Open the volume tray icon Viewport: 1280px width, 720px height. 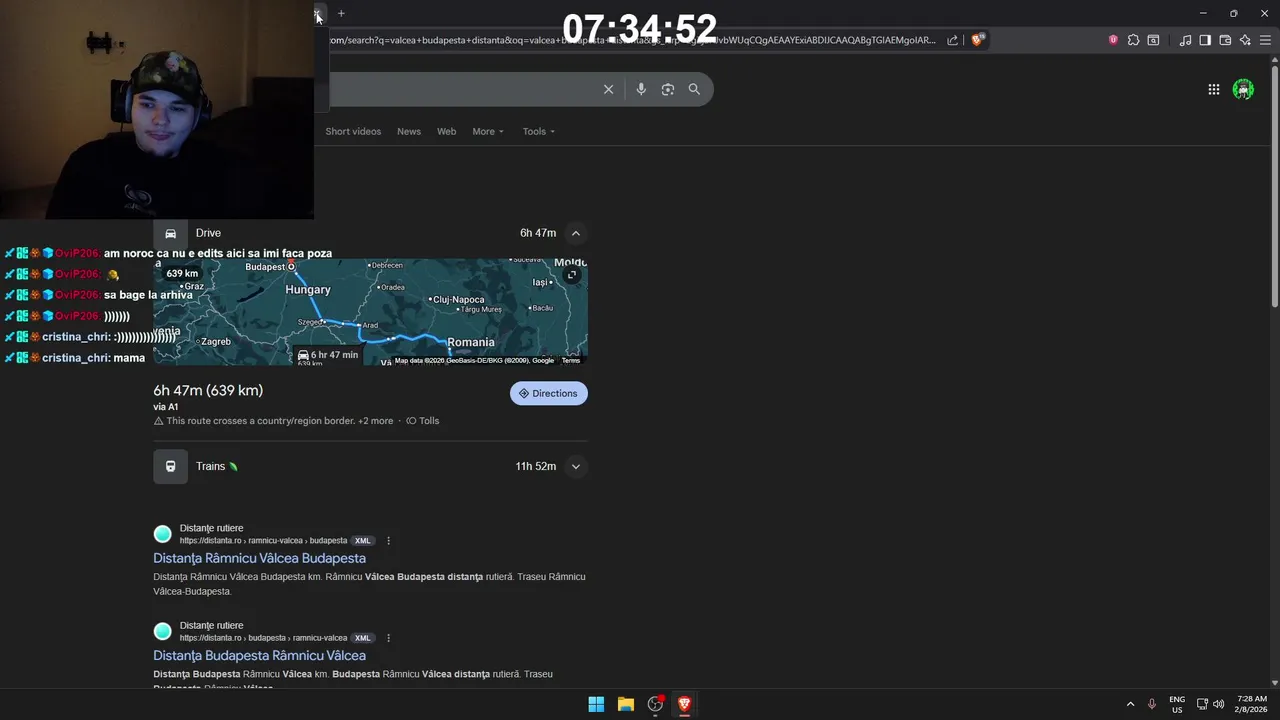pos(1218,704)
